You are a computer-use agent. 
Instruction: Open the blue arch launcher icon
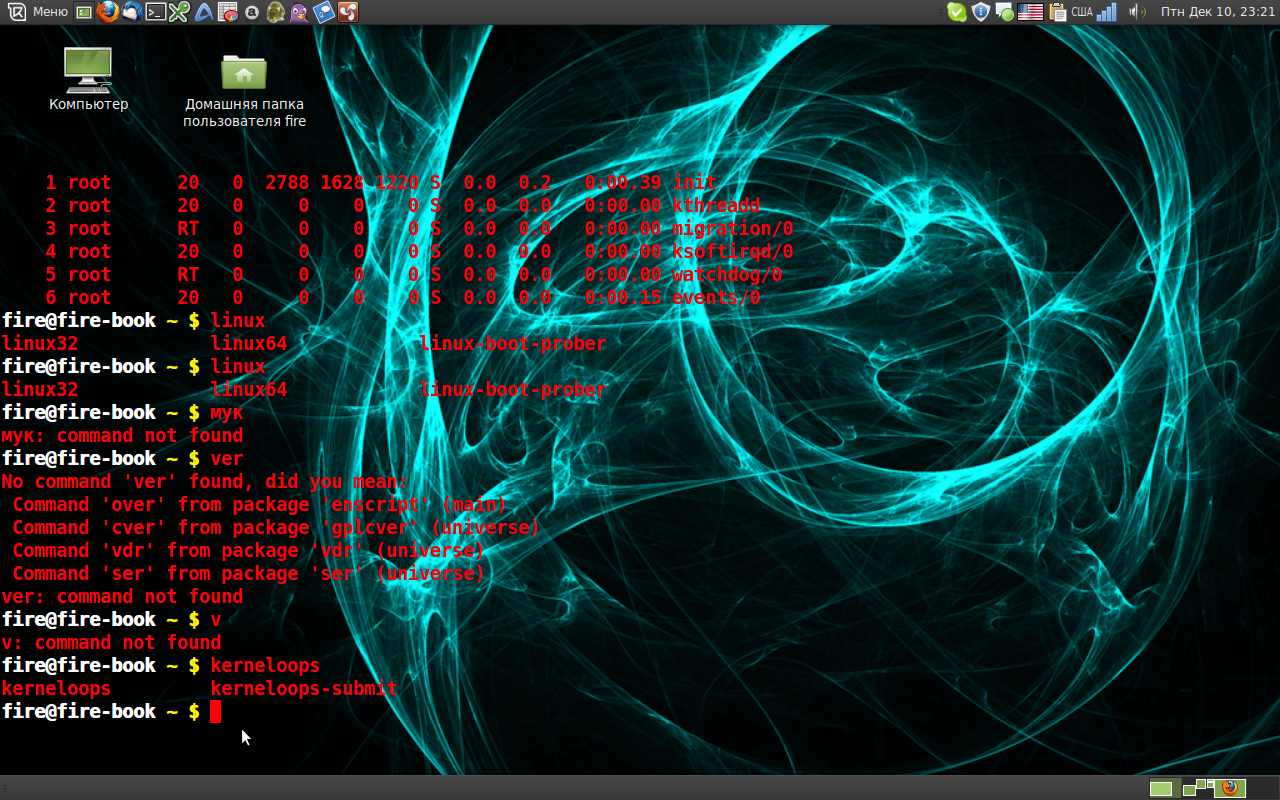click(x=204, y=12)
